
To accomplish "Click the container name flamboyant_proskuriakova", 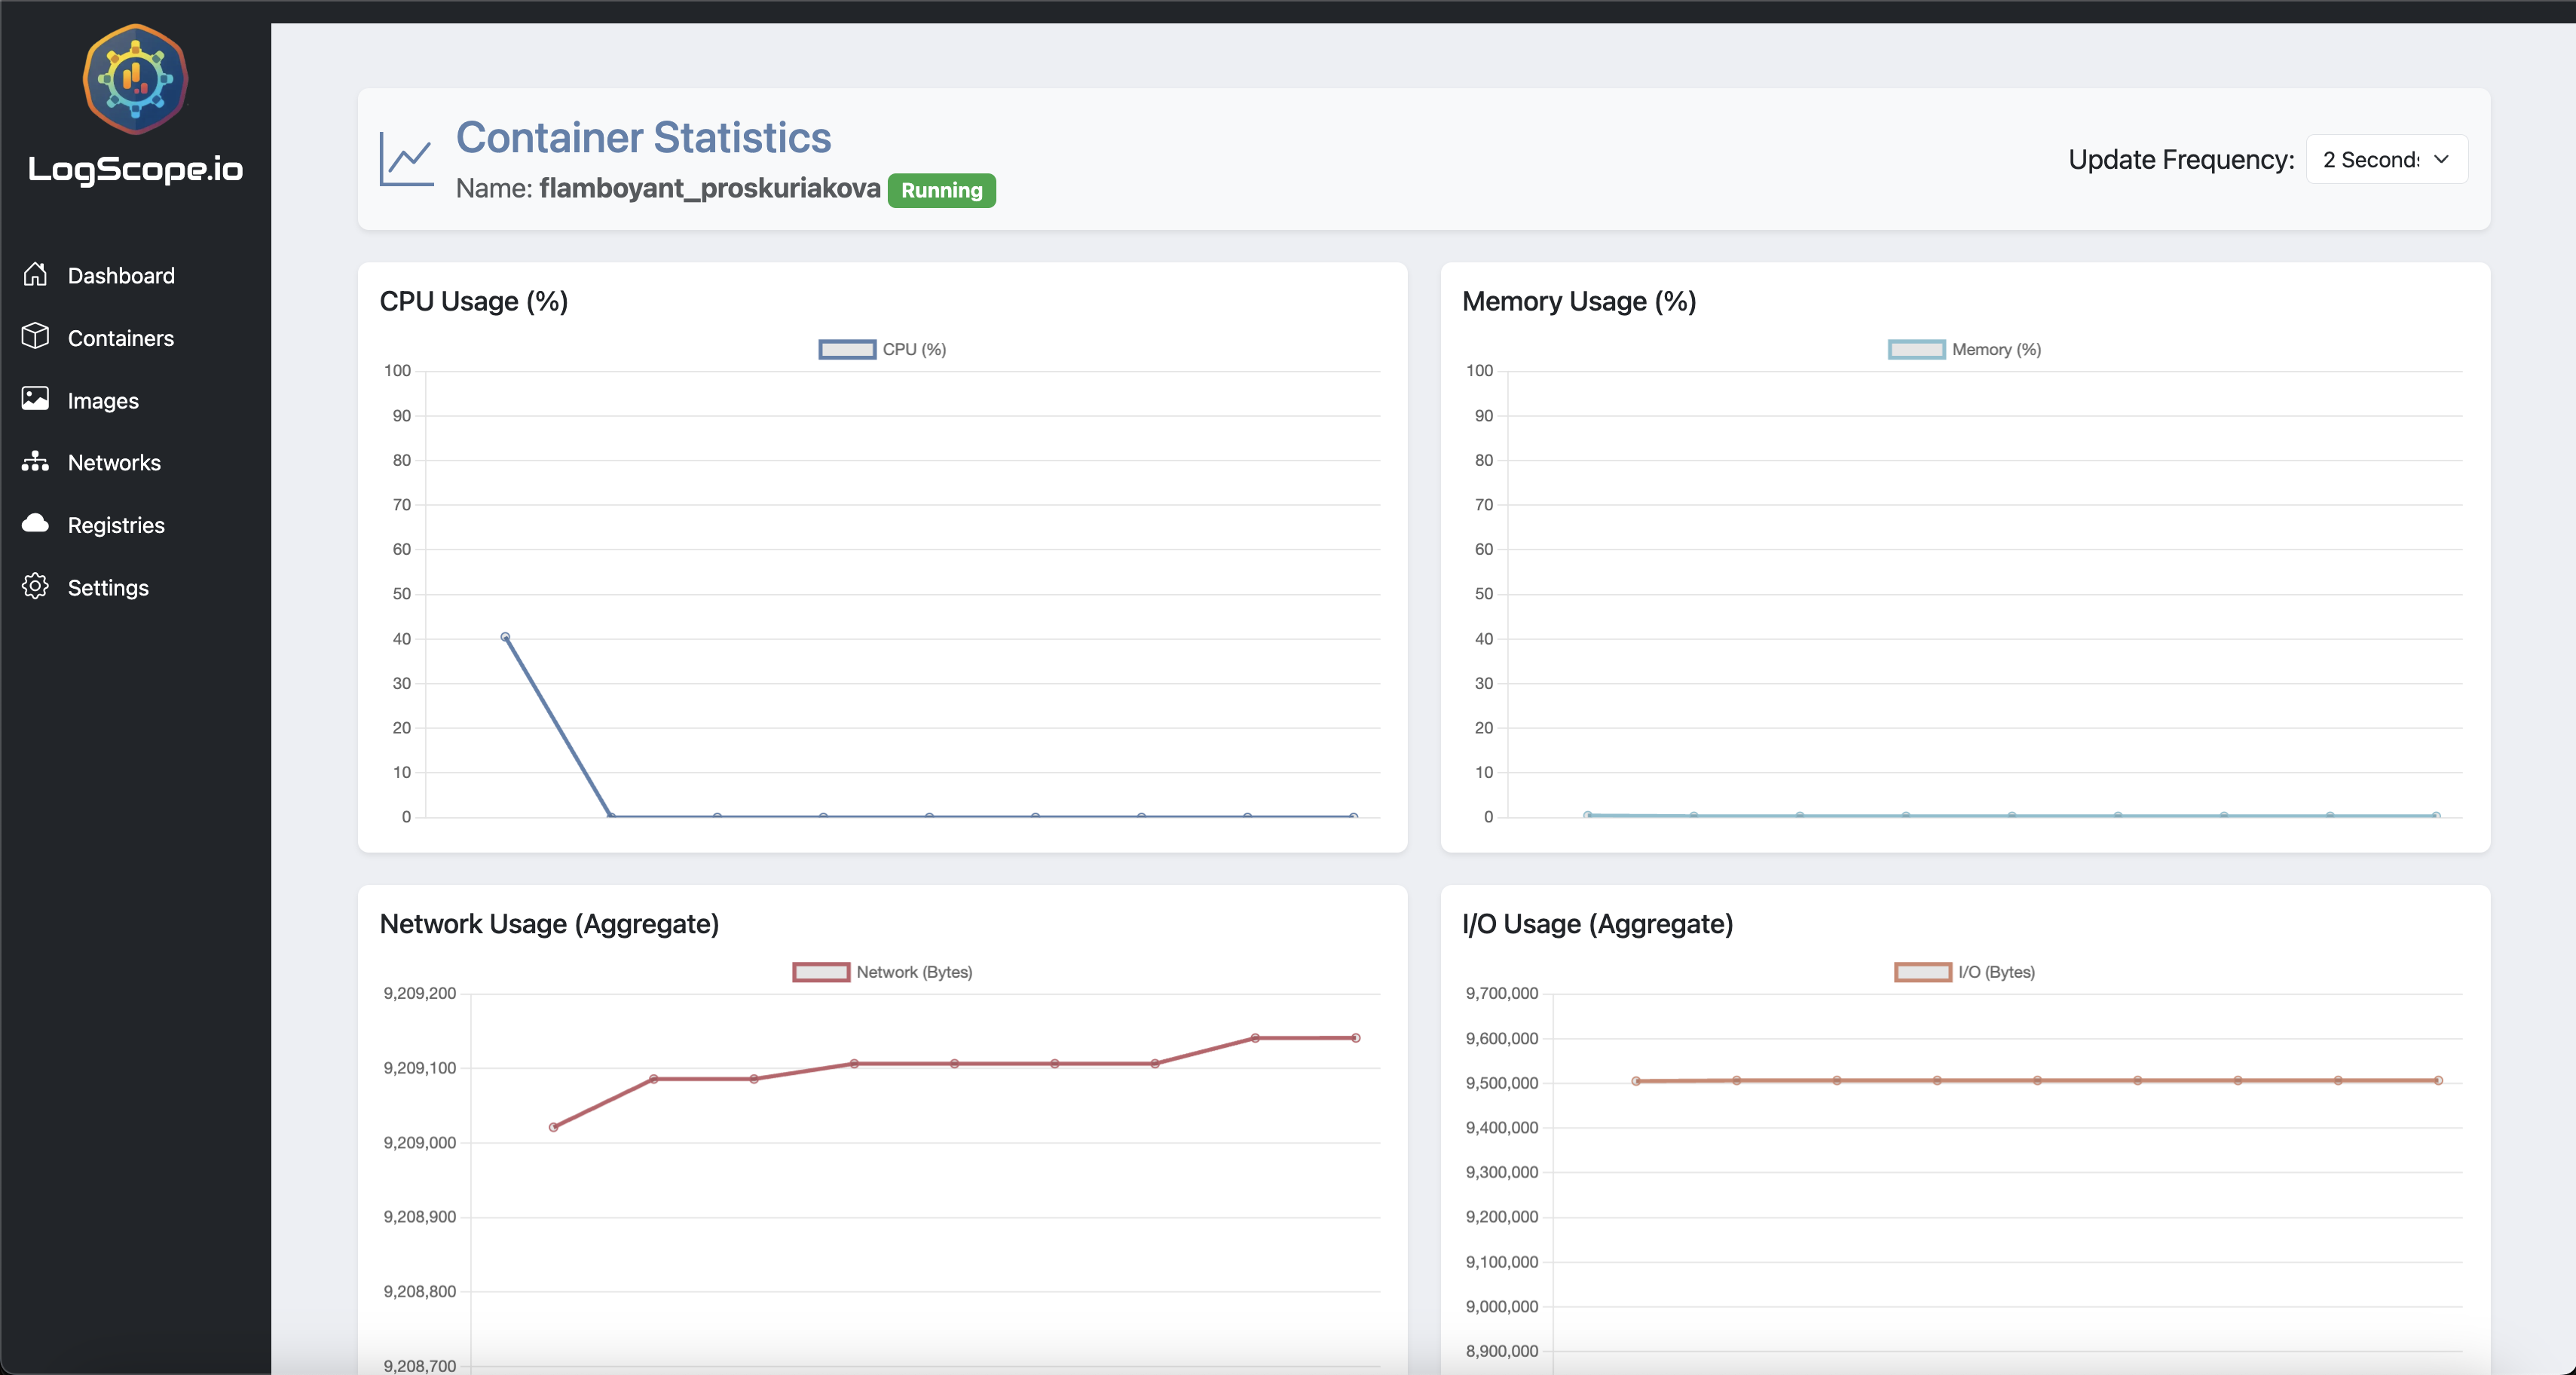I will (x=710, y=188).
